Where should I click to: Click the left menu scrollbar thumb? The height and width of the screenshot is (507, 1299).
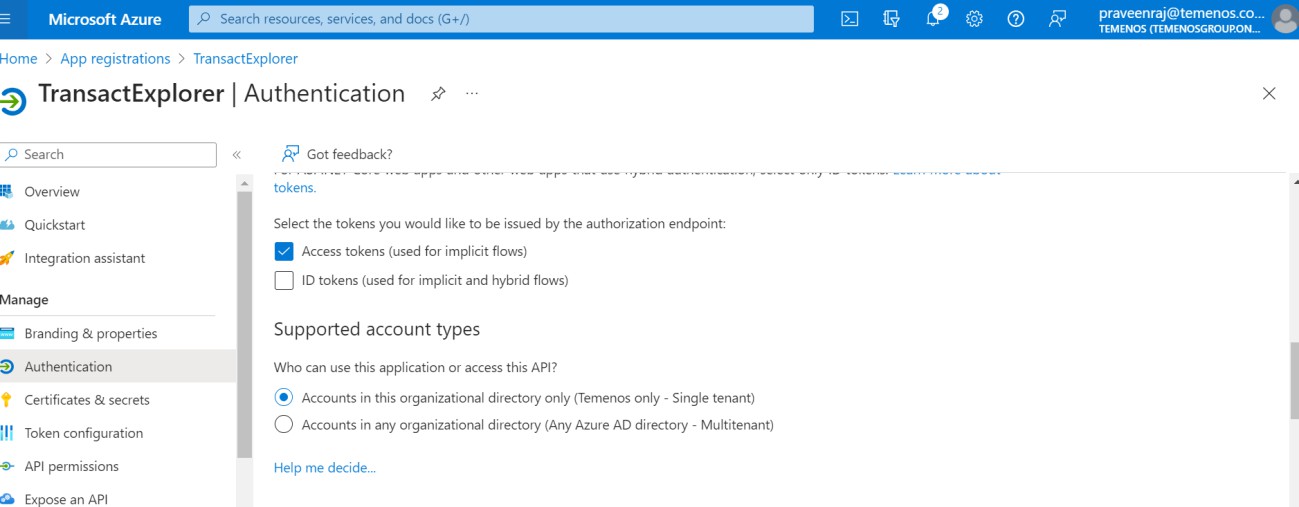point(244,324)
